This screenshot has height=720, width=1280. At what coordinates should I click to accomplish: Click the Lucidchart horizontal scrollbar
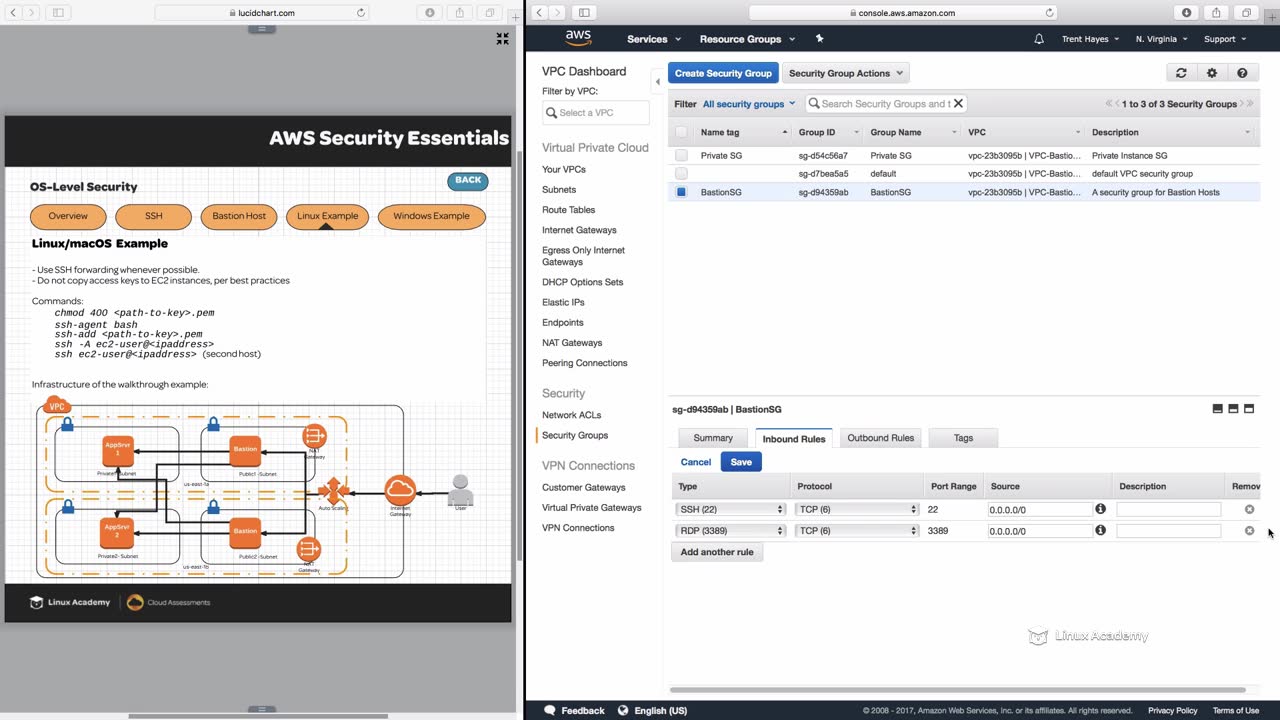(x=258, y=715)
